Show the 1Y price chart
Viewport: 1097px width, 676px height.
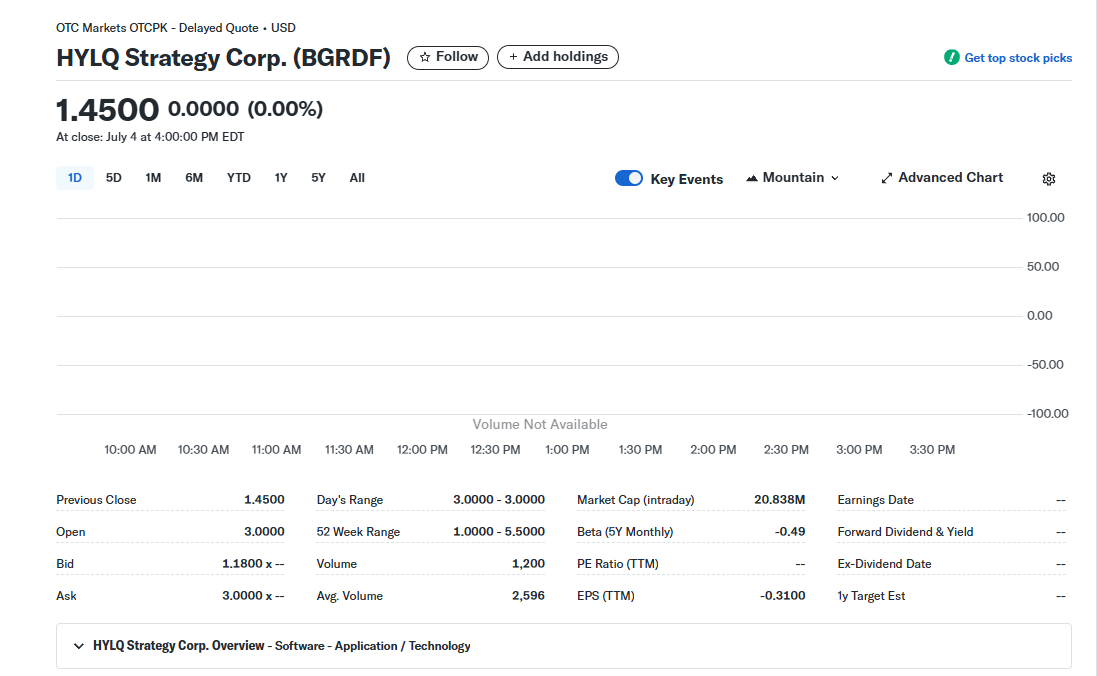281,178
